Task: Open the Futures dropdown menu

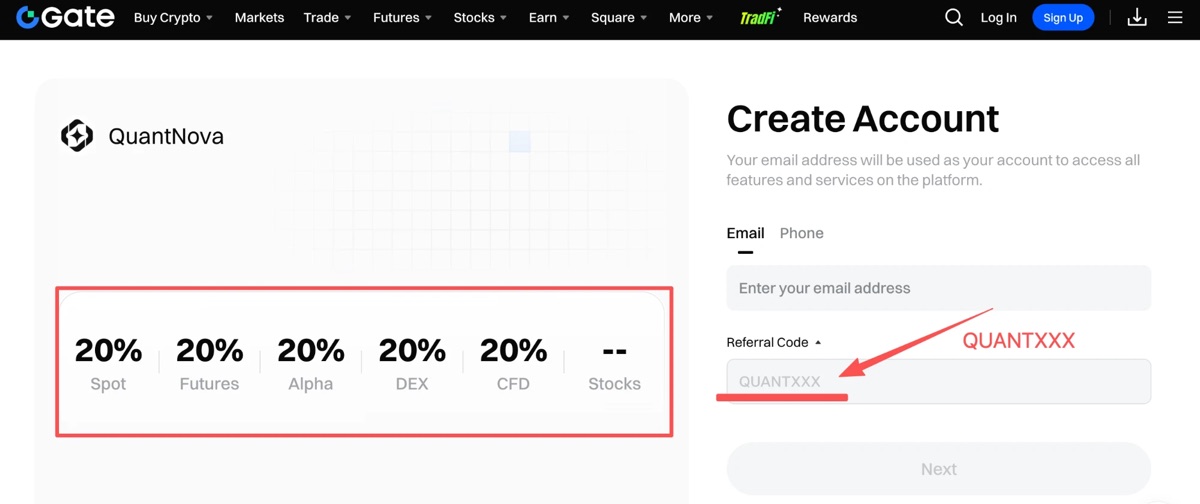Action: [402, 17]
